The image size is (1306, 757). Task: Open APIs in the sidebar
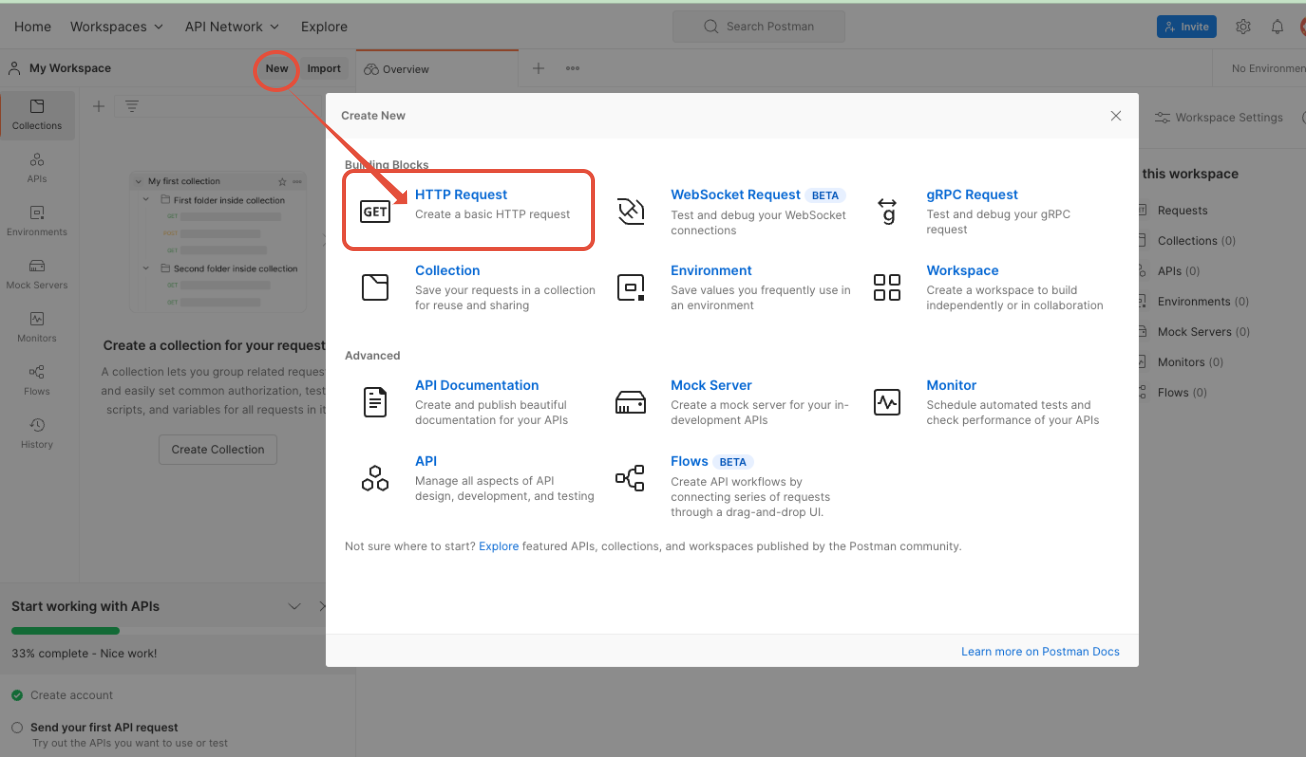(x=37, y=168)
